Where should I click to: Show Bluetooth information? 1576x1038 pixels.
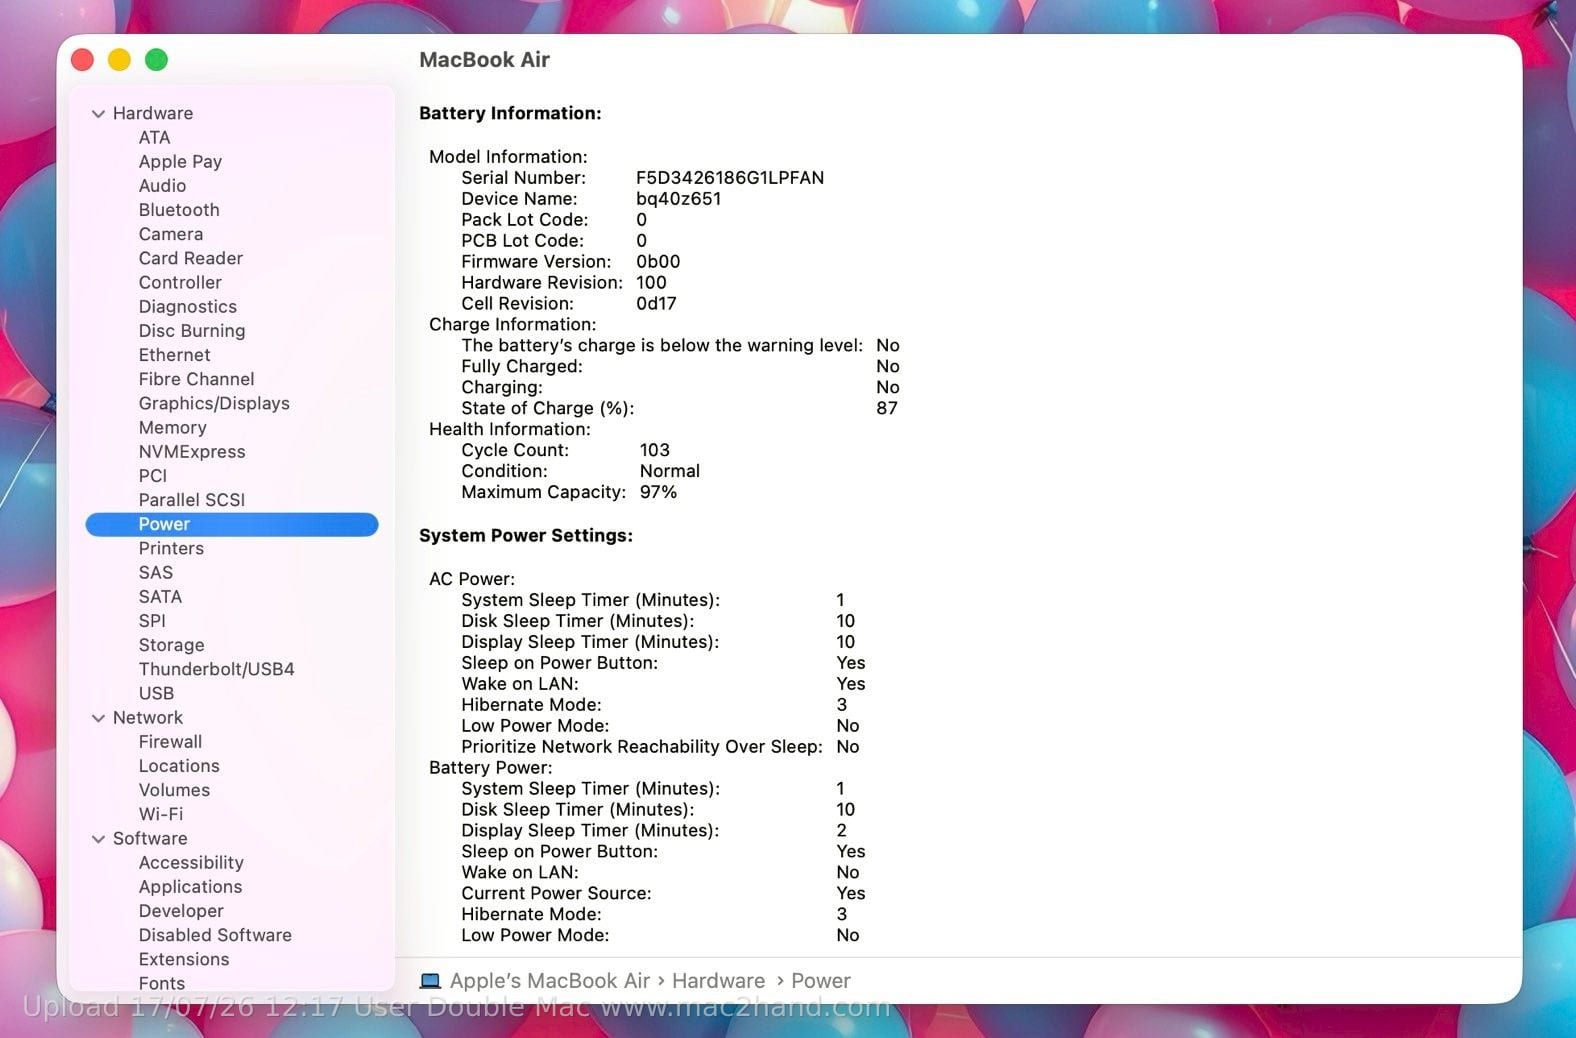click(179, 210)
